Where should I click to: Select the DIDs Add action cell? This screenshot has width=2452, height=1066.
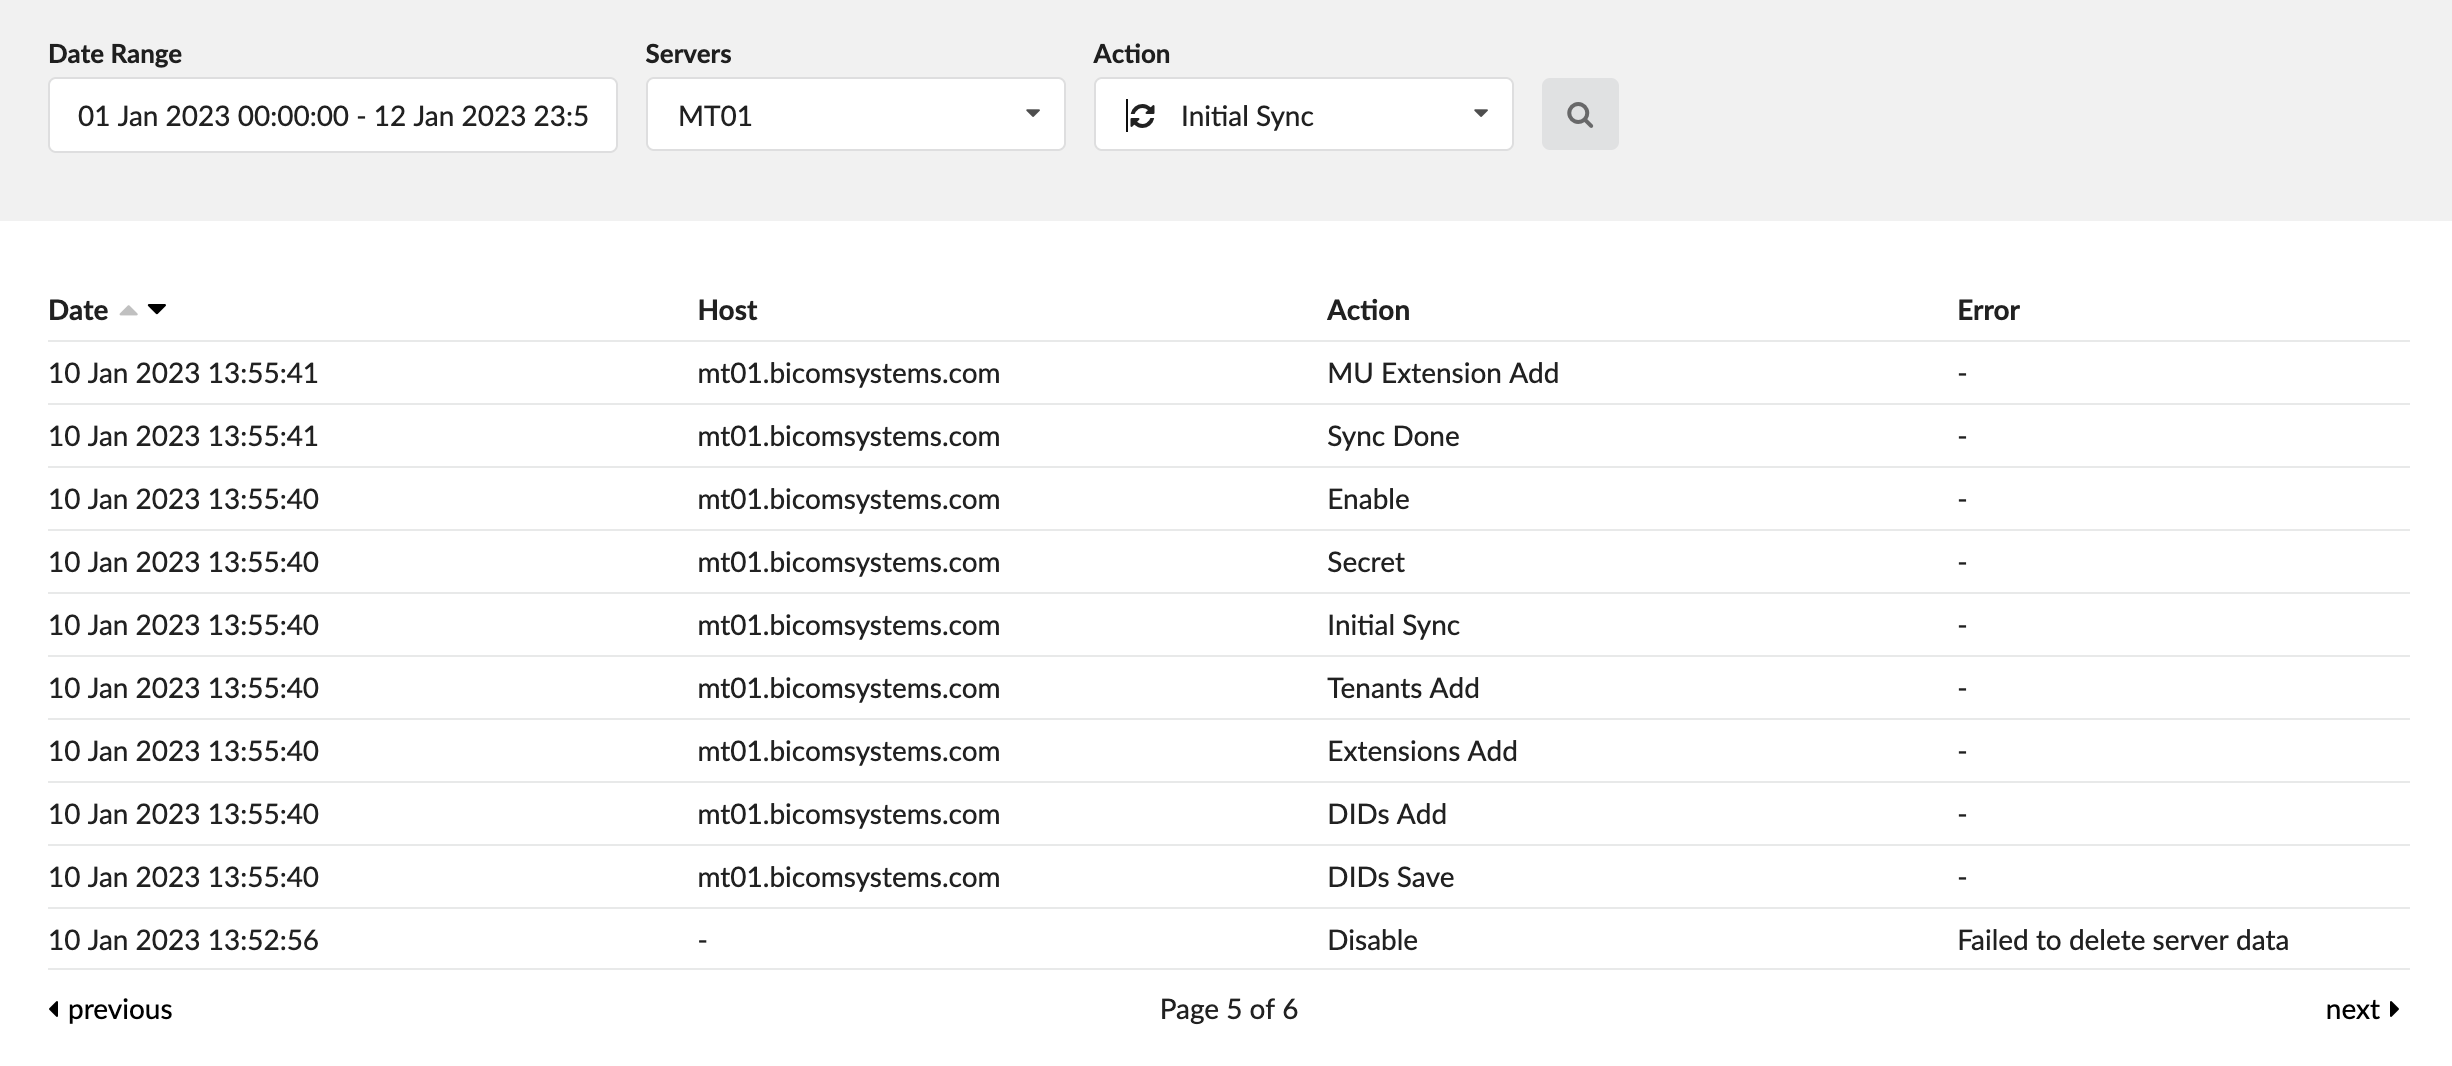click(x=1387, y=814)
